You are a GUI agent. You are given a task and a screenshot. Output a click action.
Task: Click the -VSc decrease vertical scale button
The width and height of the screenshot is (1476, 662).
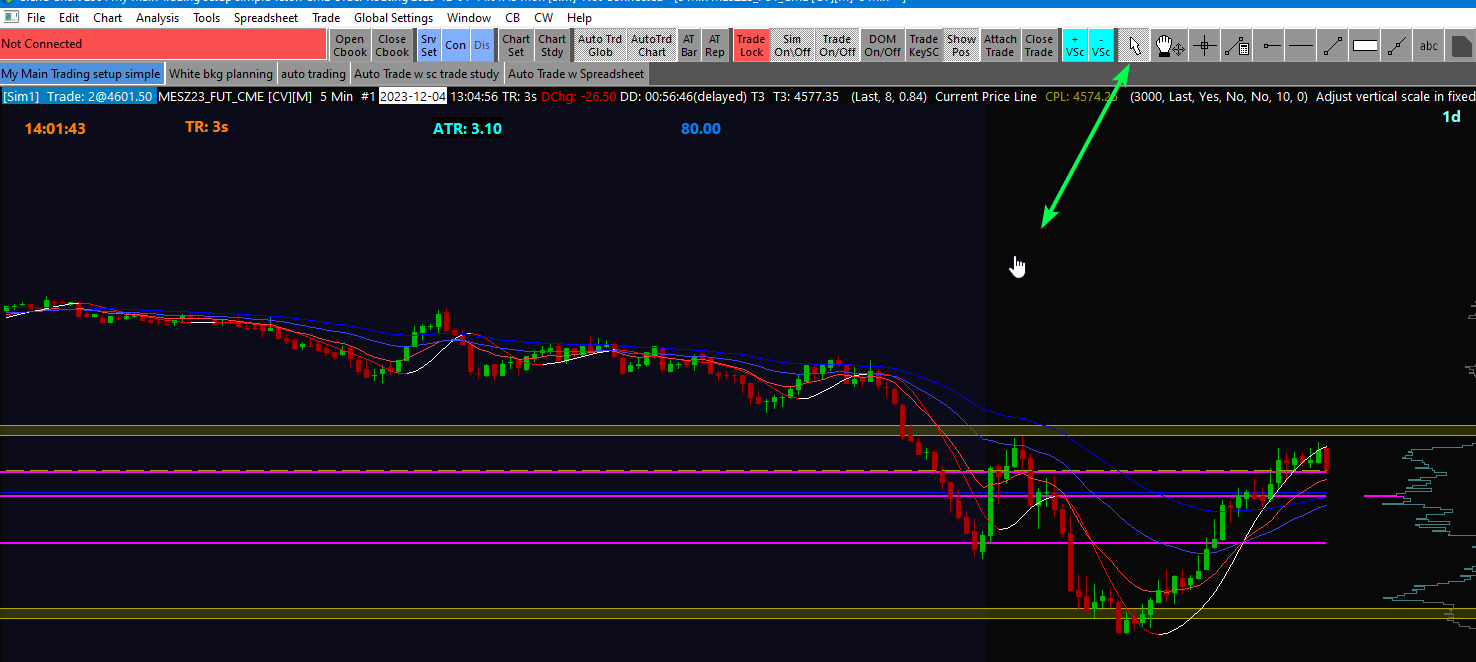tap(1101, 45)
